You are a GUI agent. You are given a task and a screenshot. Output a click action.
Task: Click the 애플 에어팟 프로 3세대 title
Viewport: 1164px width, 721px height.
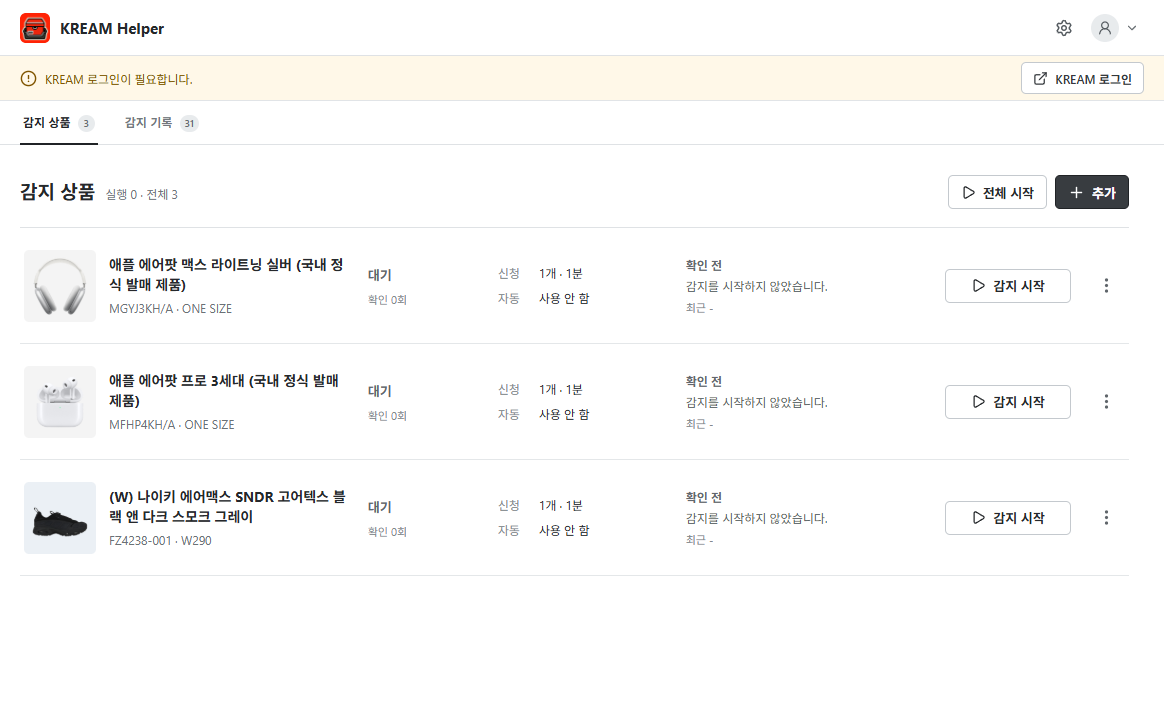pyautogui.click(x=224, y=391)
